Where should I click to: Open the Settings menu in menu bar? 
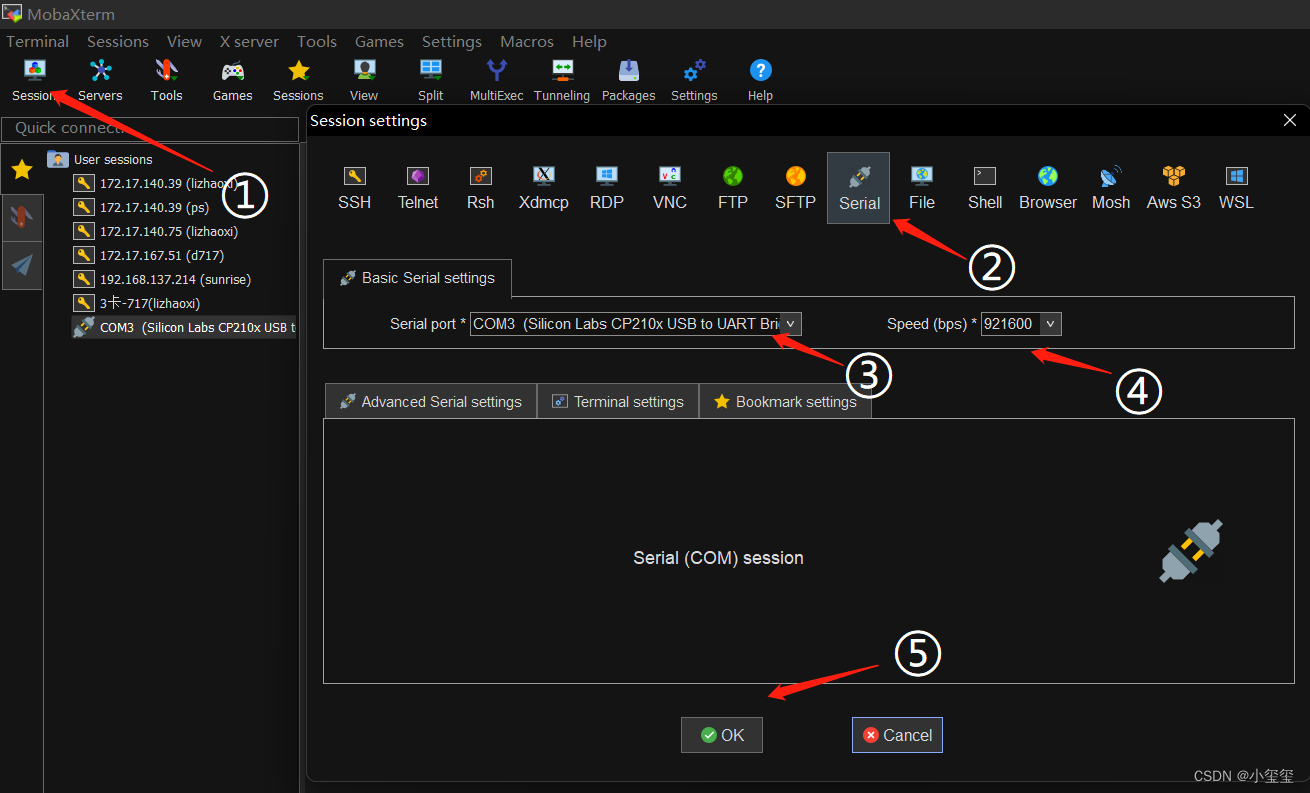[452, 41]
